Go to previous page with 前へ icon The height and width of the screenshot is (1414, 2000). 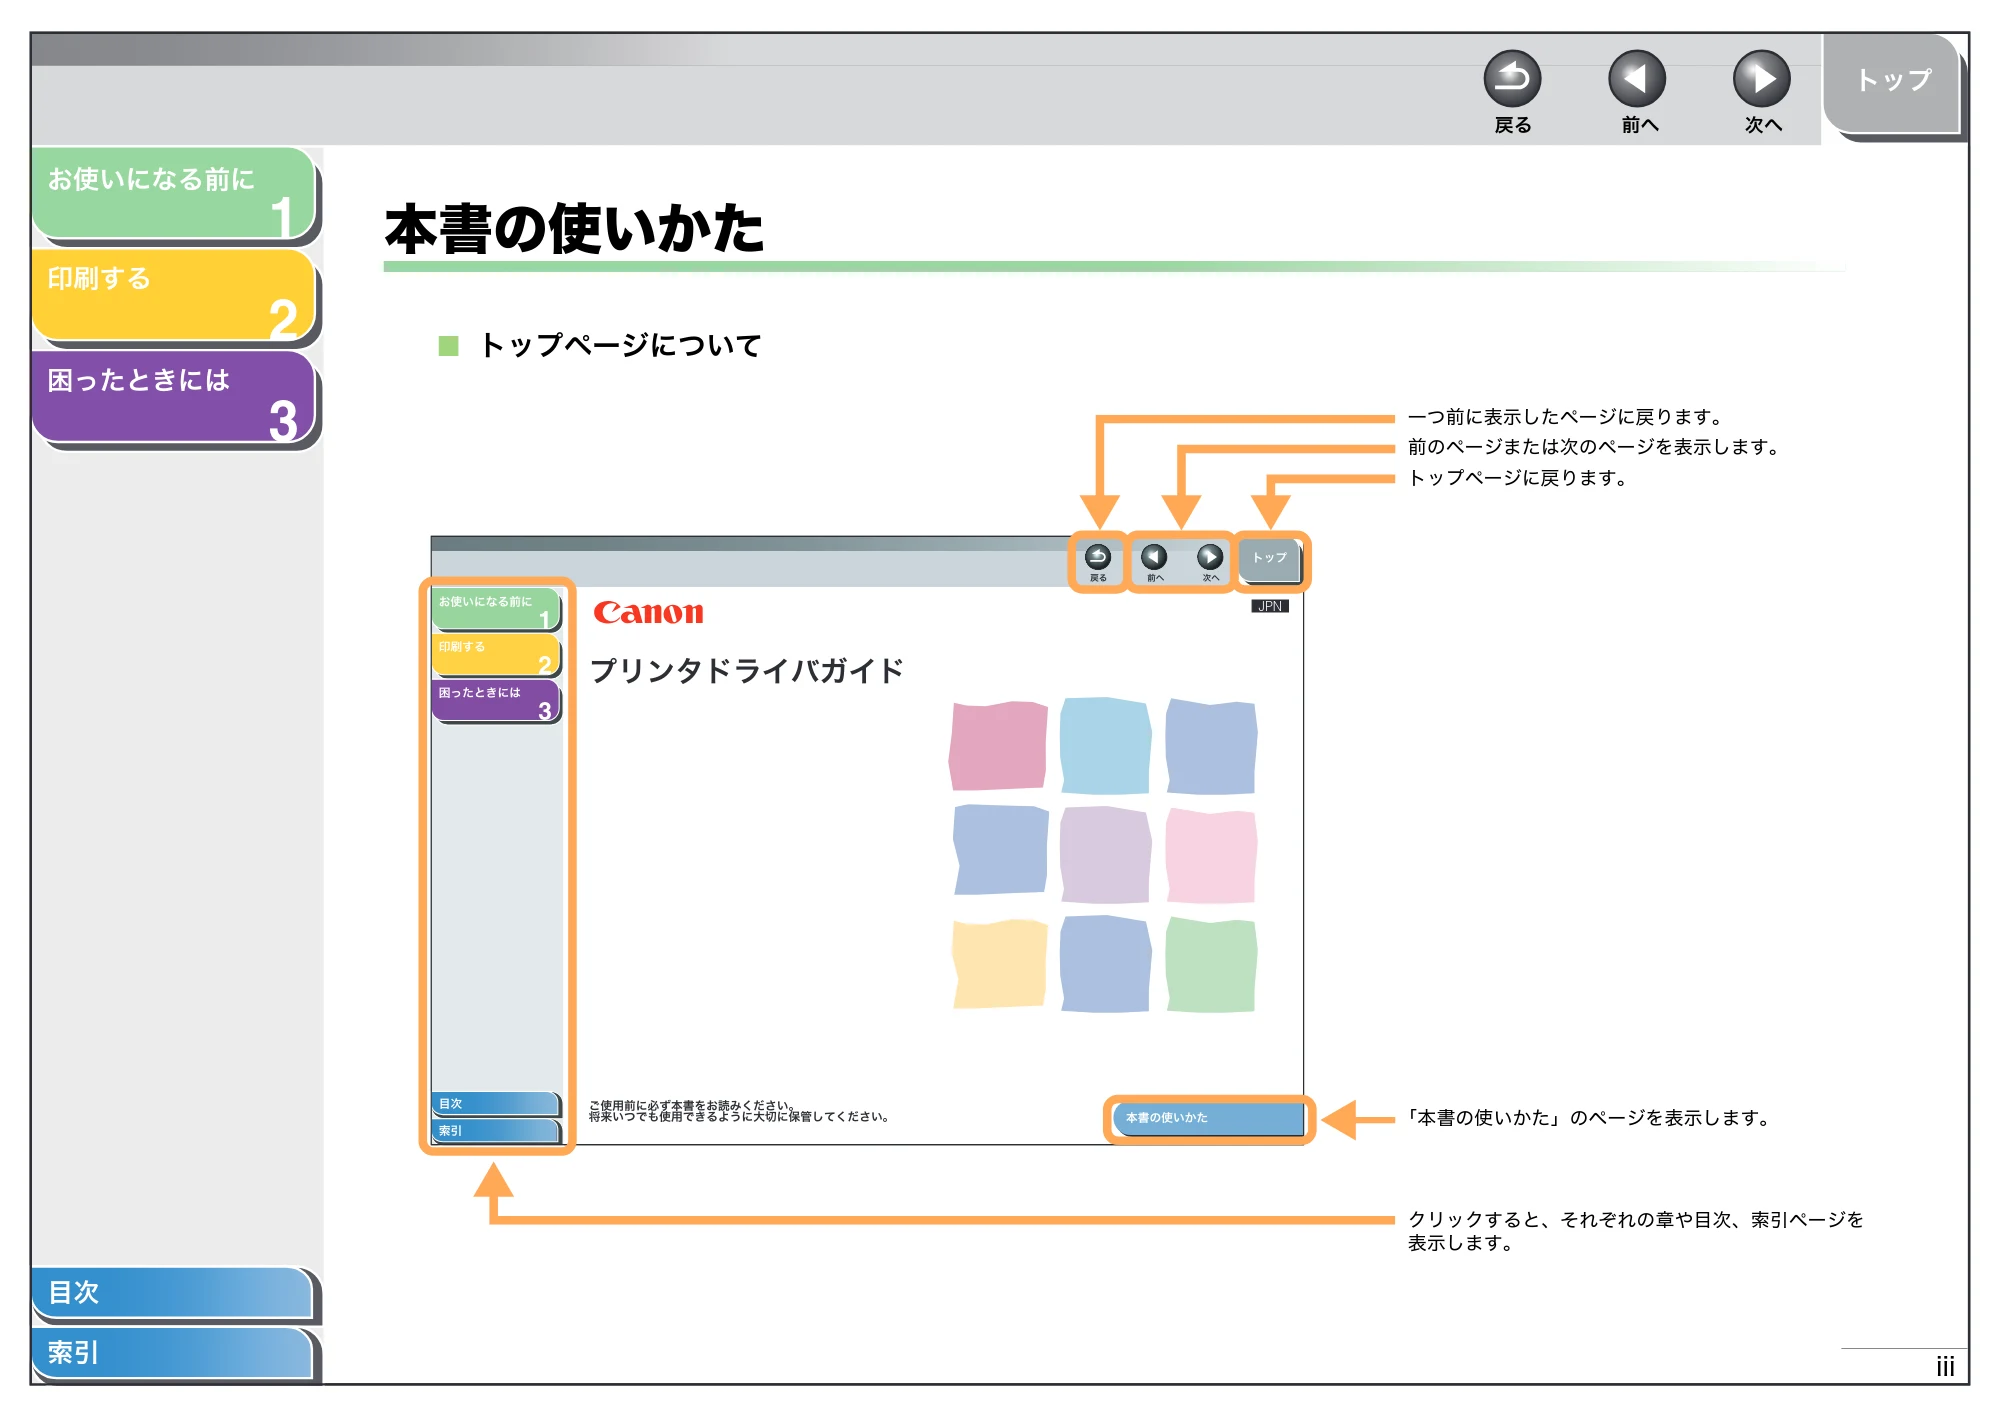tap(1637, 79)
